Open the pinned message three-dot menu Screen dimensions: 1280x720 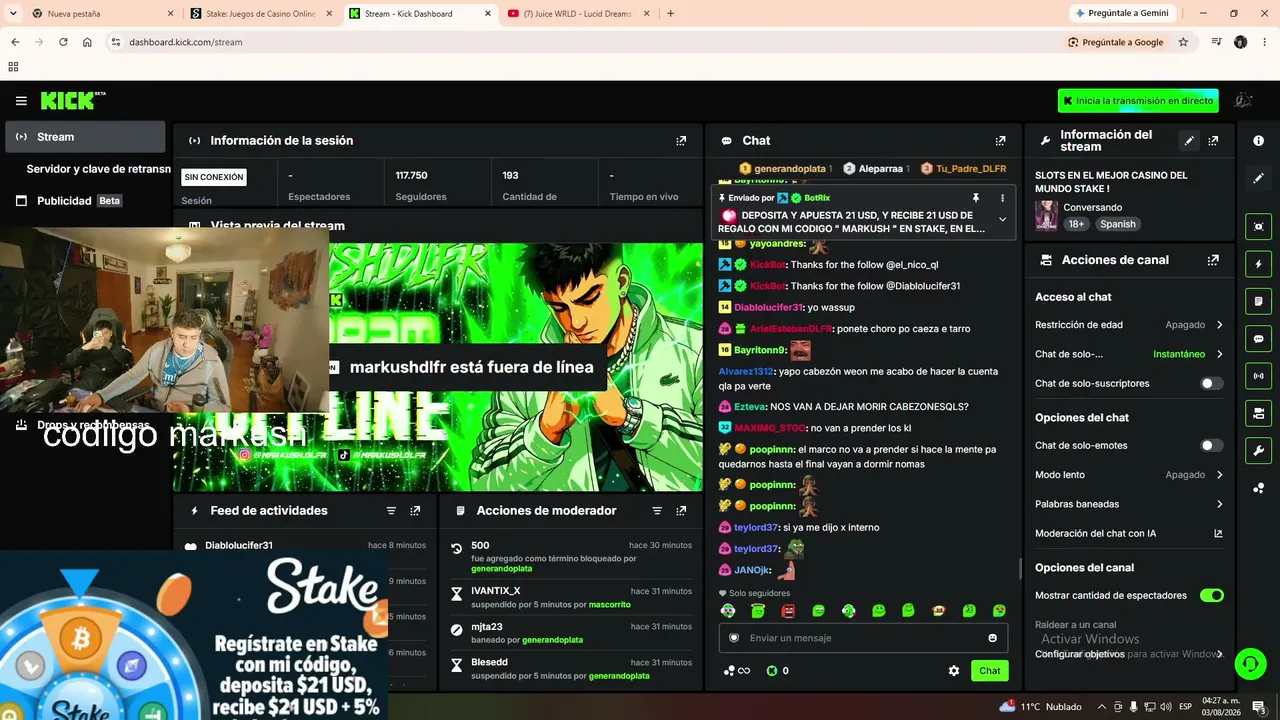pyautogui.click(x=1002, y=198)
